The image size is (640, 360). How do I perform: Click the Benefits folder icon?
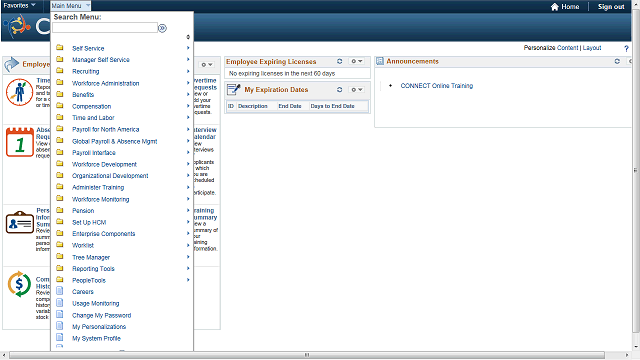[60, 94]
